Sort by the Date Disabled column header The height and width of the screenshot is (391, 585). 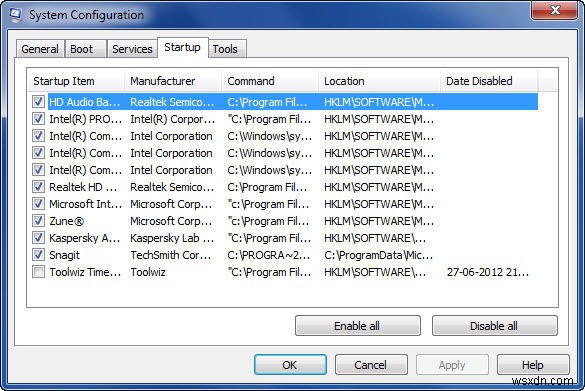(489, 81)
